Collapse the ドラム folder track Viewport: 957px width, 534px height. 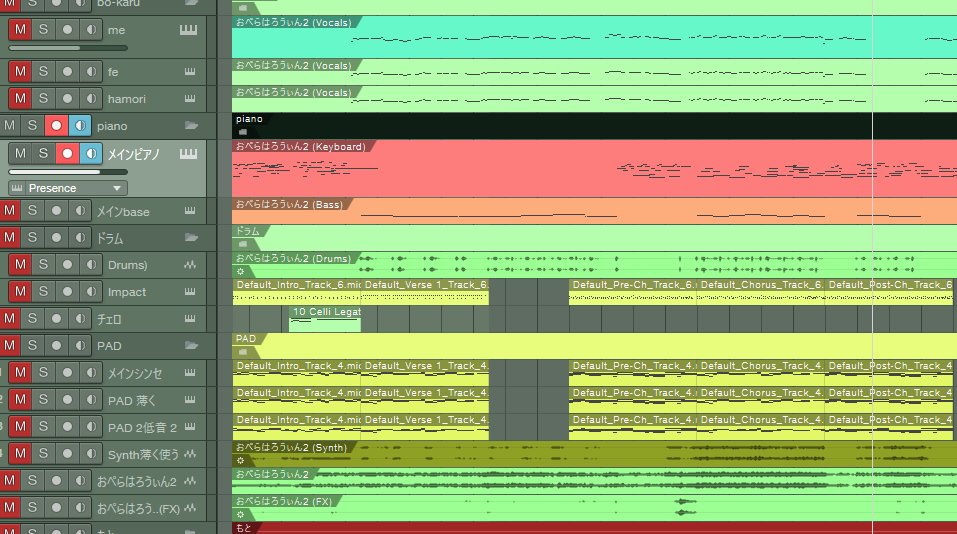click(191, 237)
